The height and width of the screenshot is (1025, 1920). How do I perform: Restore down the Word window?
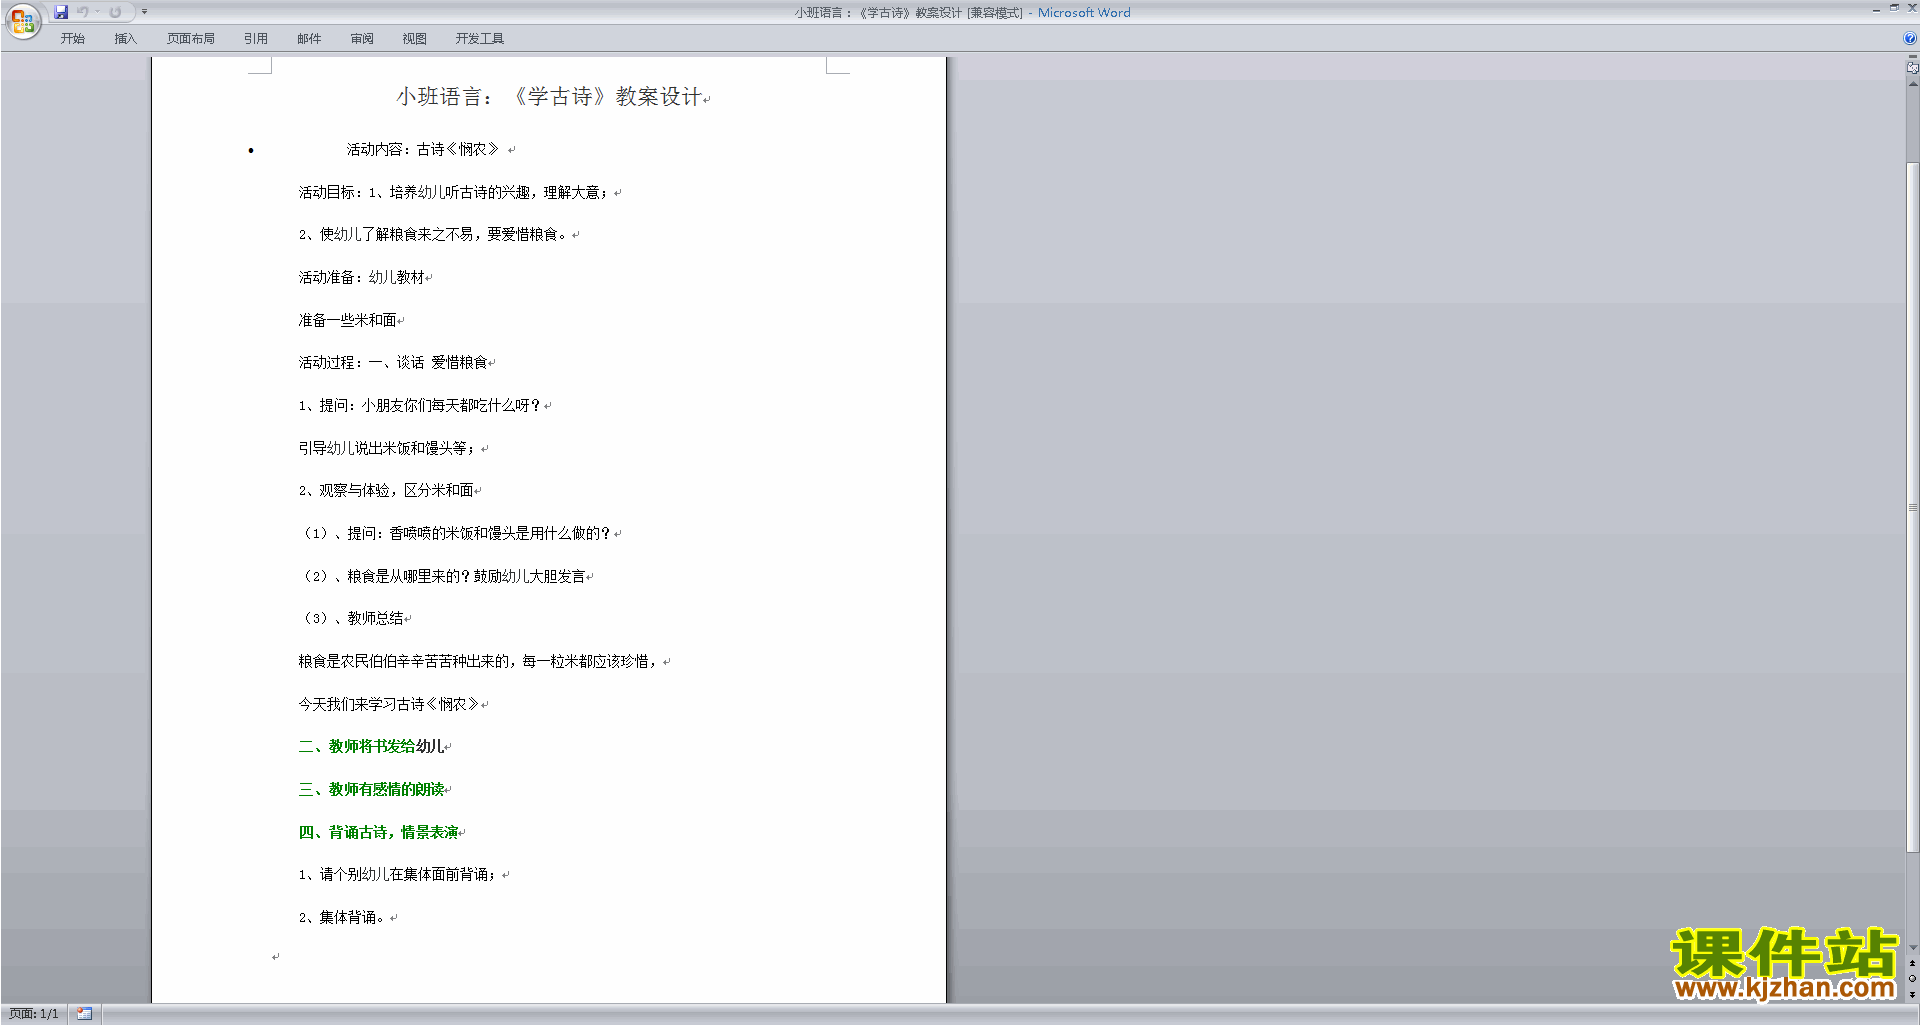coord(1894,8)
